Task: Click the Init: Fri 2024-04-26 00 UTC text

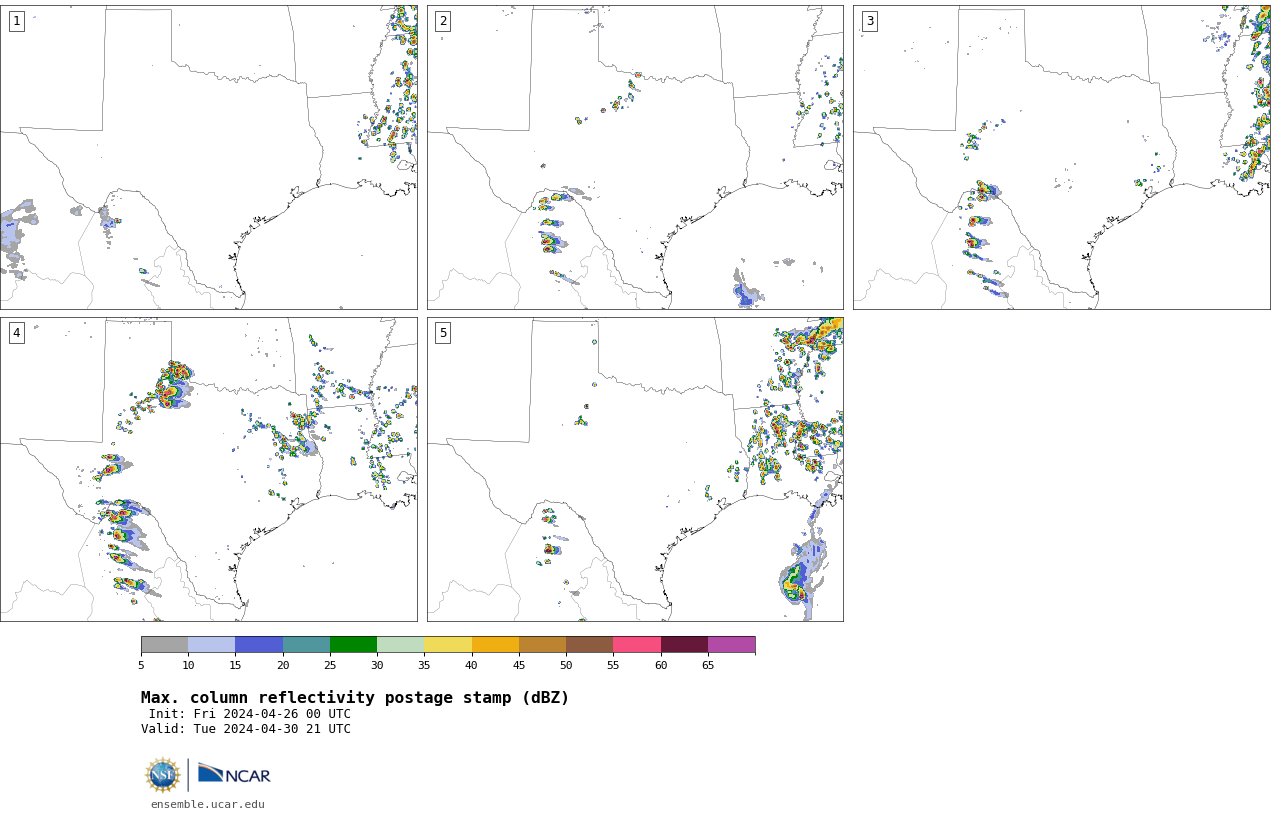Action: pos(250,714)
